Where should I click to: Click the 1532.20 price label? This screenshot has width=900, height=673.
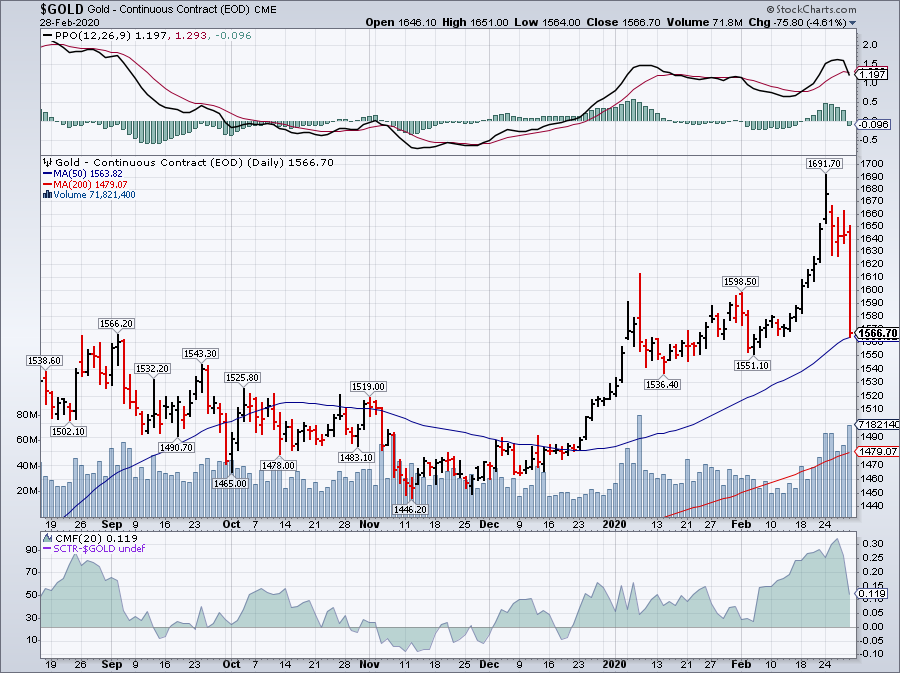tap(152, 369)
